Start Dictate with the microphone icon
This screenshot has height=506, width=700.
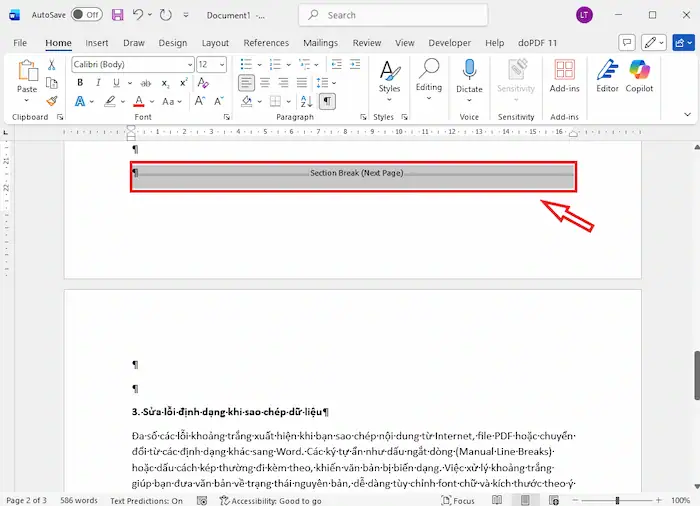click(x=469, y=76)
